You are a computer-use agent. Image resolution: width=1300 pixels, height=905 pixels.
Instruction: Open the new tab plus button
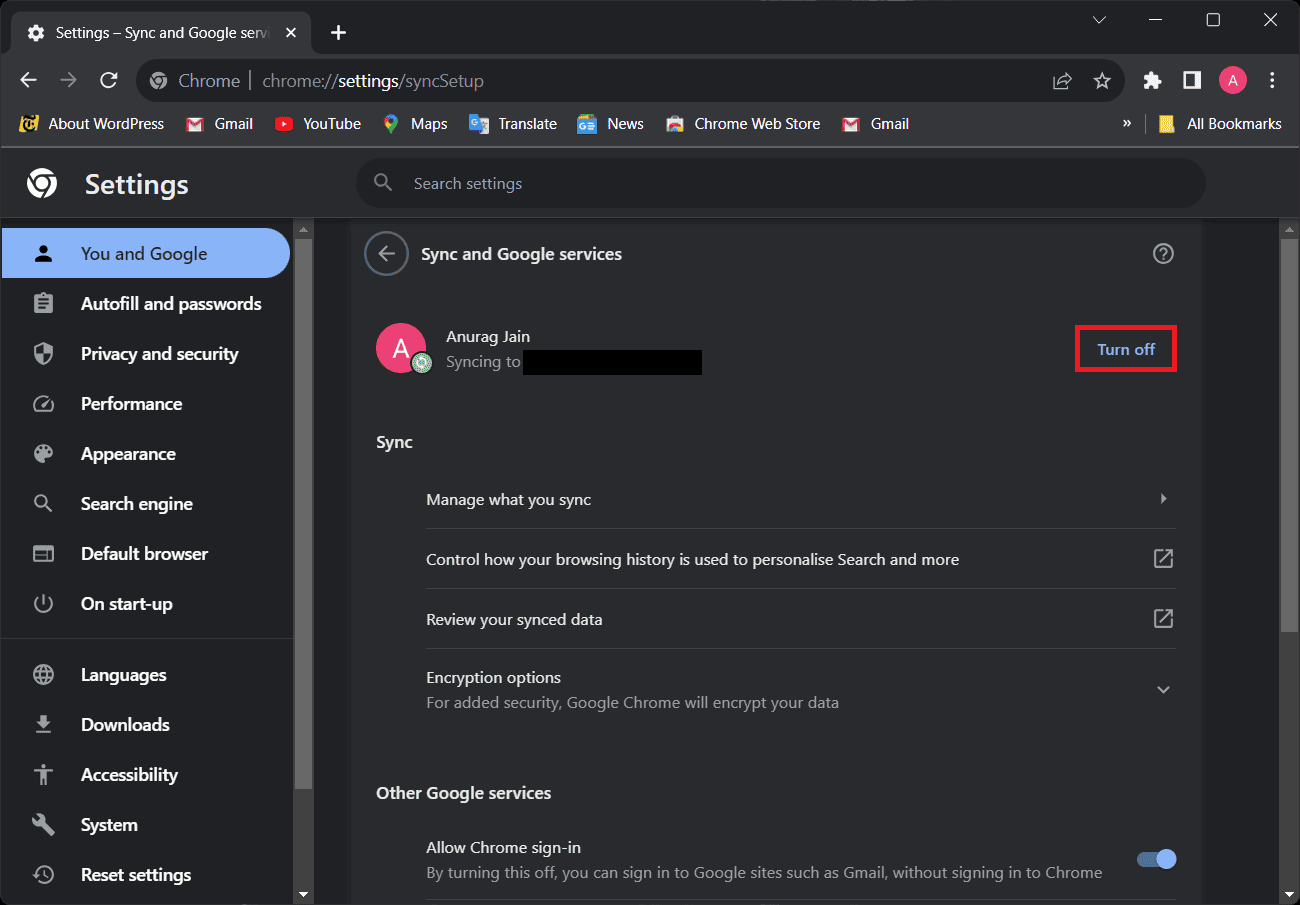pyautogui.click(x=338, y=33)
